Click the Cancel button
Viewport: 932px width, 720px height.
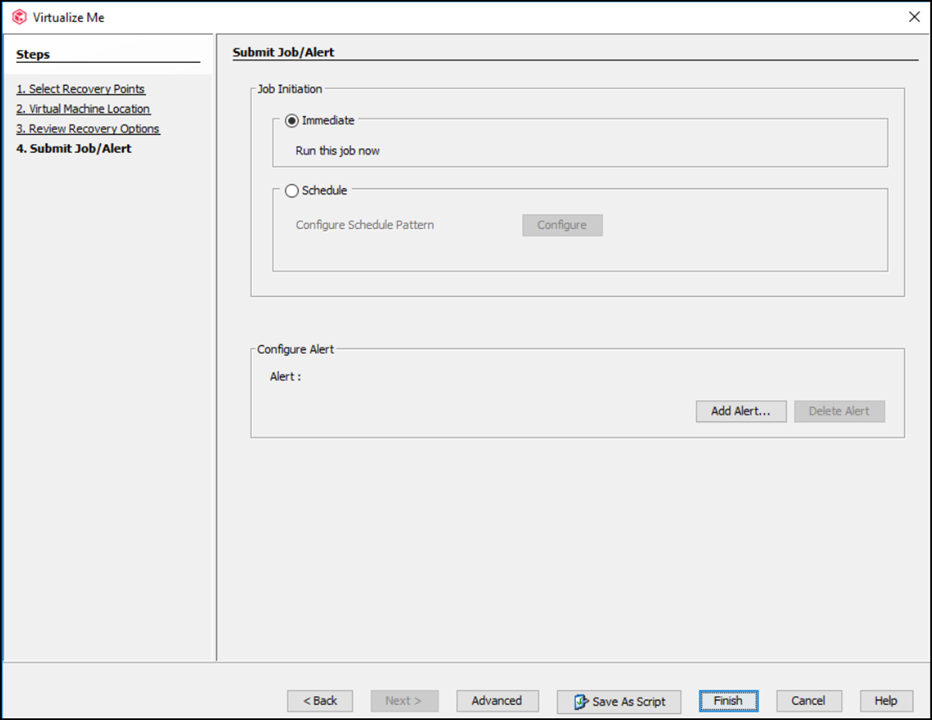pos(808,701)
